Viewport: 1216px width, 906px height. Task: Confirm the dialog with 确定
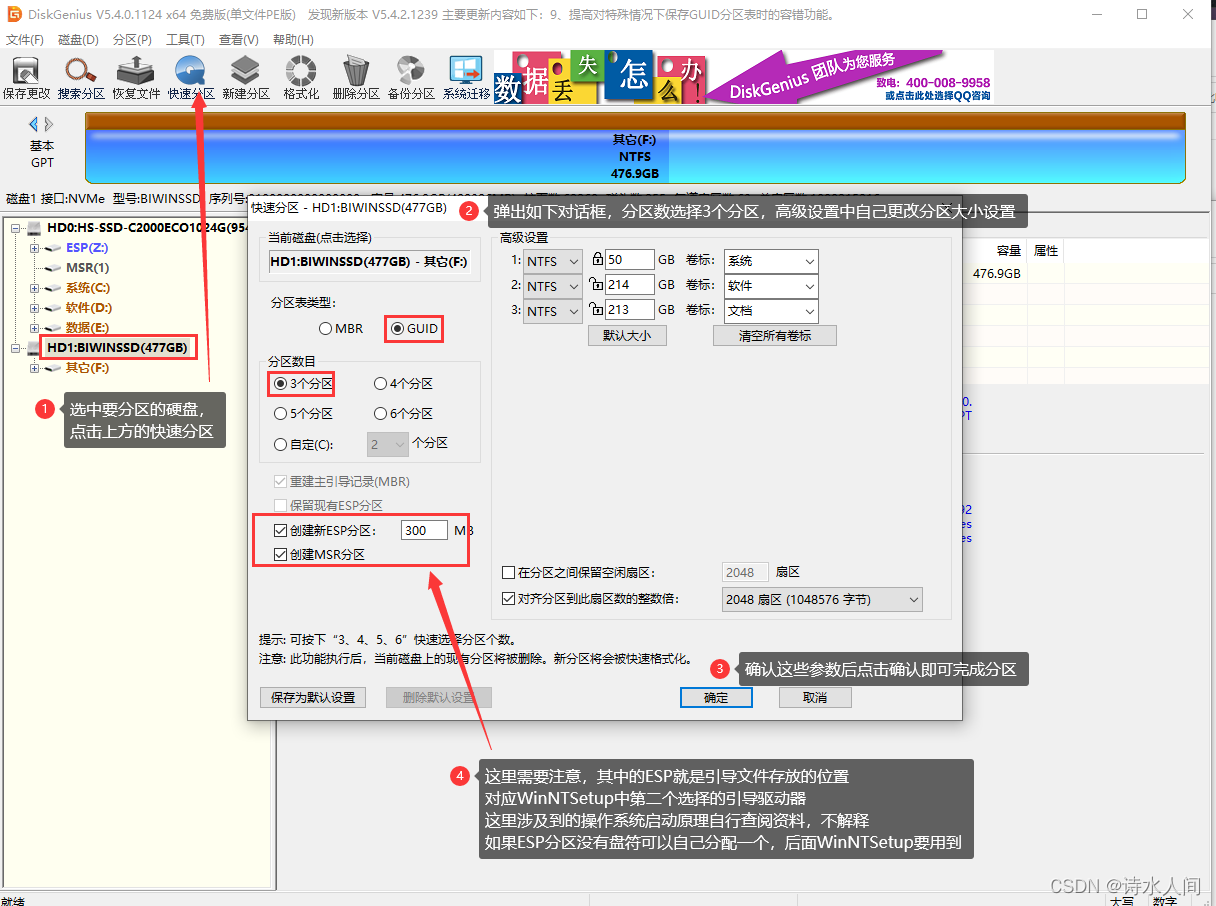(x=716, y=698)
